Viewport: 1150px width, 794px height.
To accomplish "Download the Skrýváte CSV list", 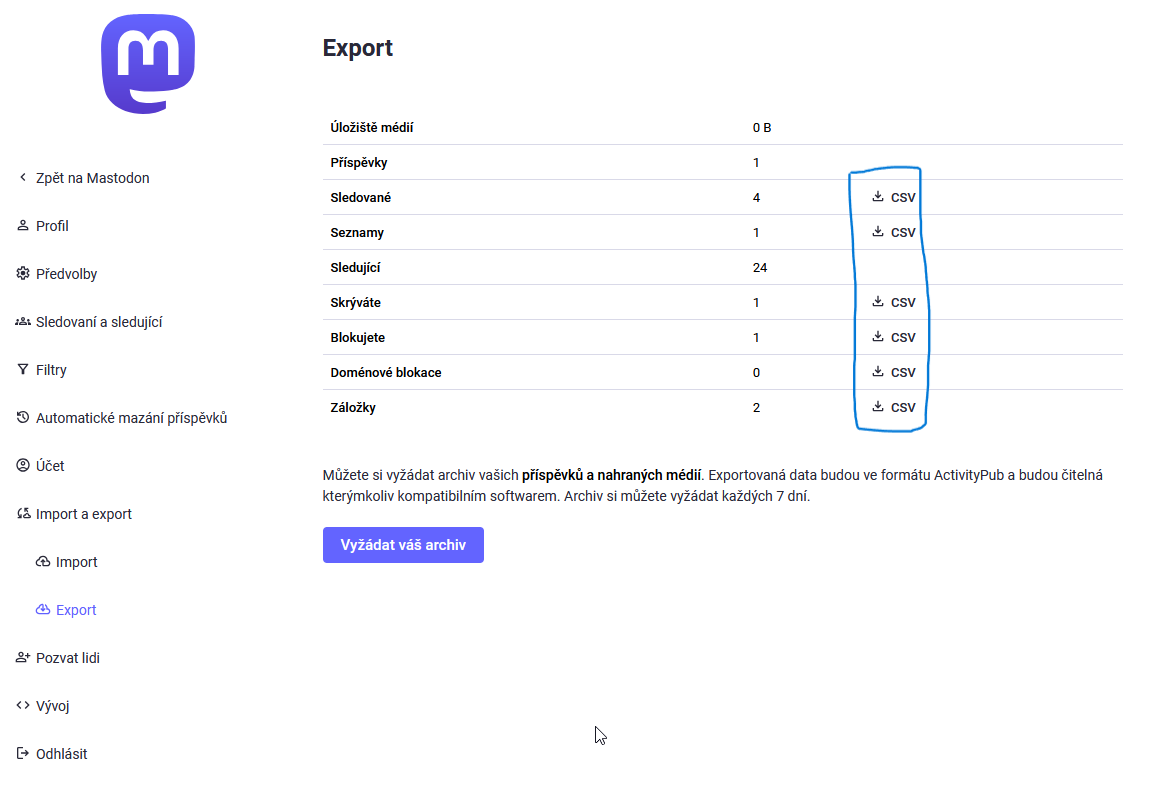I will point(893,302).
